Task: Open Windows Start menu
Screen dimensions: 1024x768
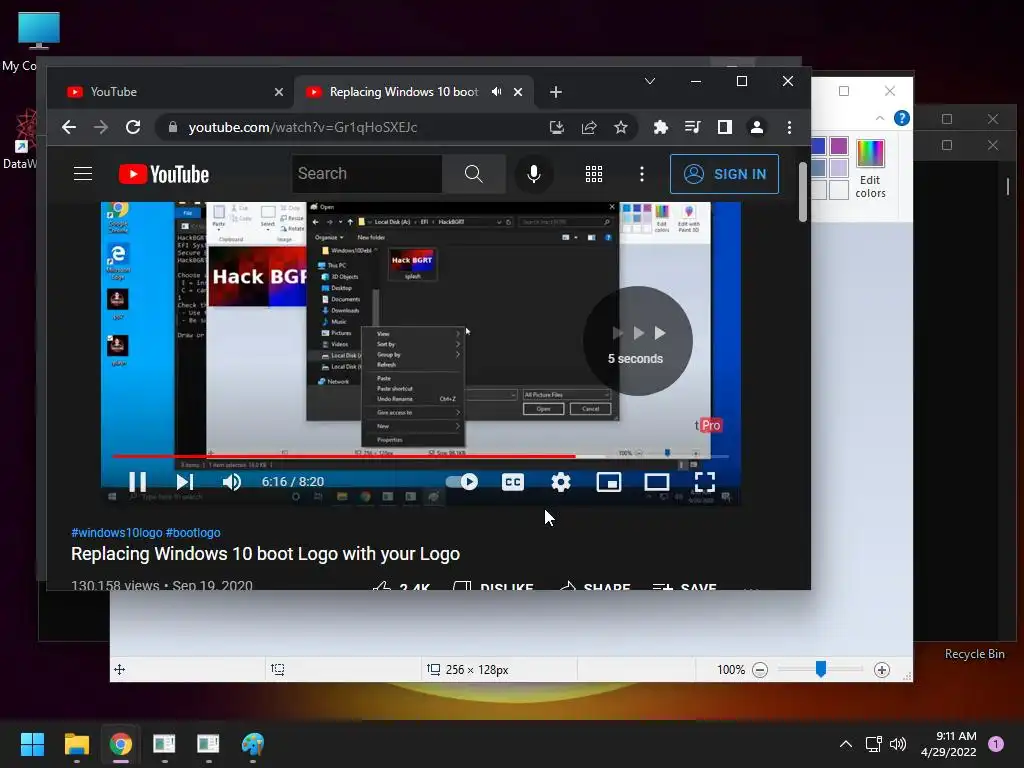Action: 32,744
